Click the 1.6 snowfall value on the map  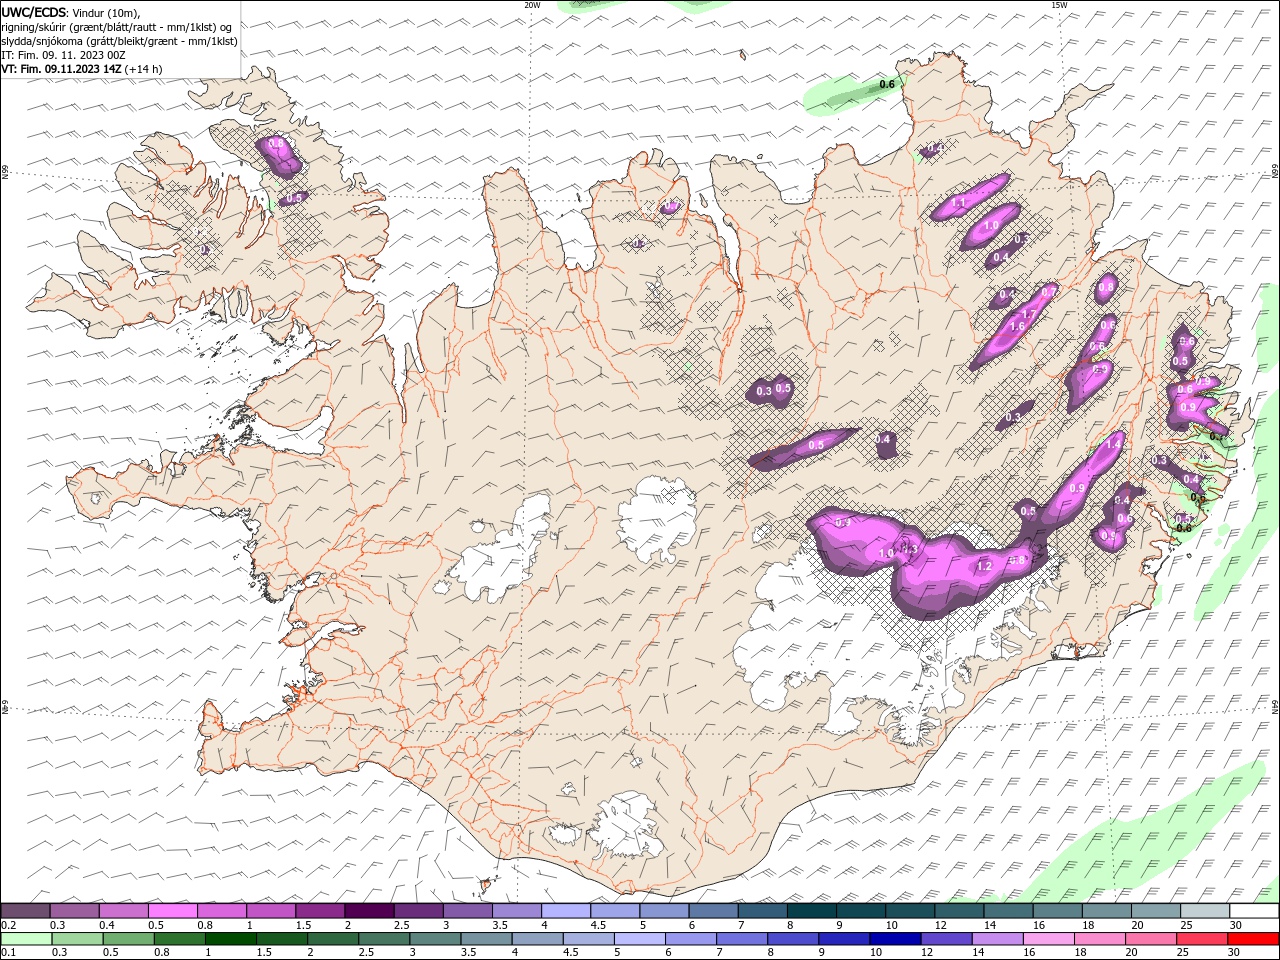(x=1018, y=327)
